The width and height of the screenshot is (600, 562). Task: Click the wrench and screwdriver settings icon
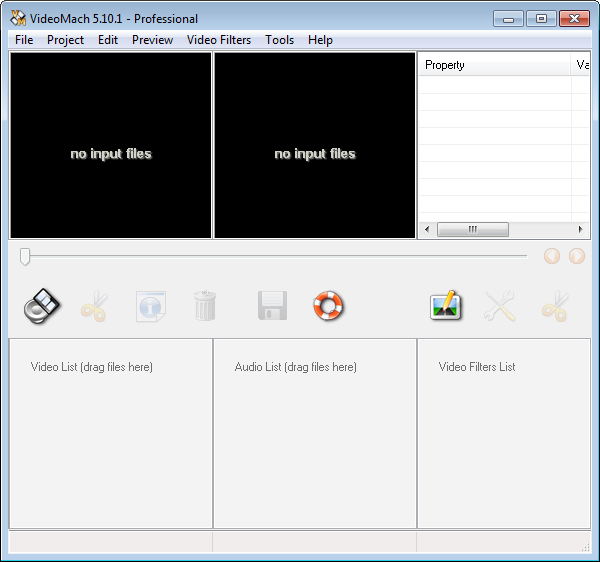pos(500,306)
